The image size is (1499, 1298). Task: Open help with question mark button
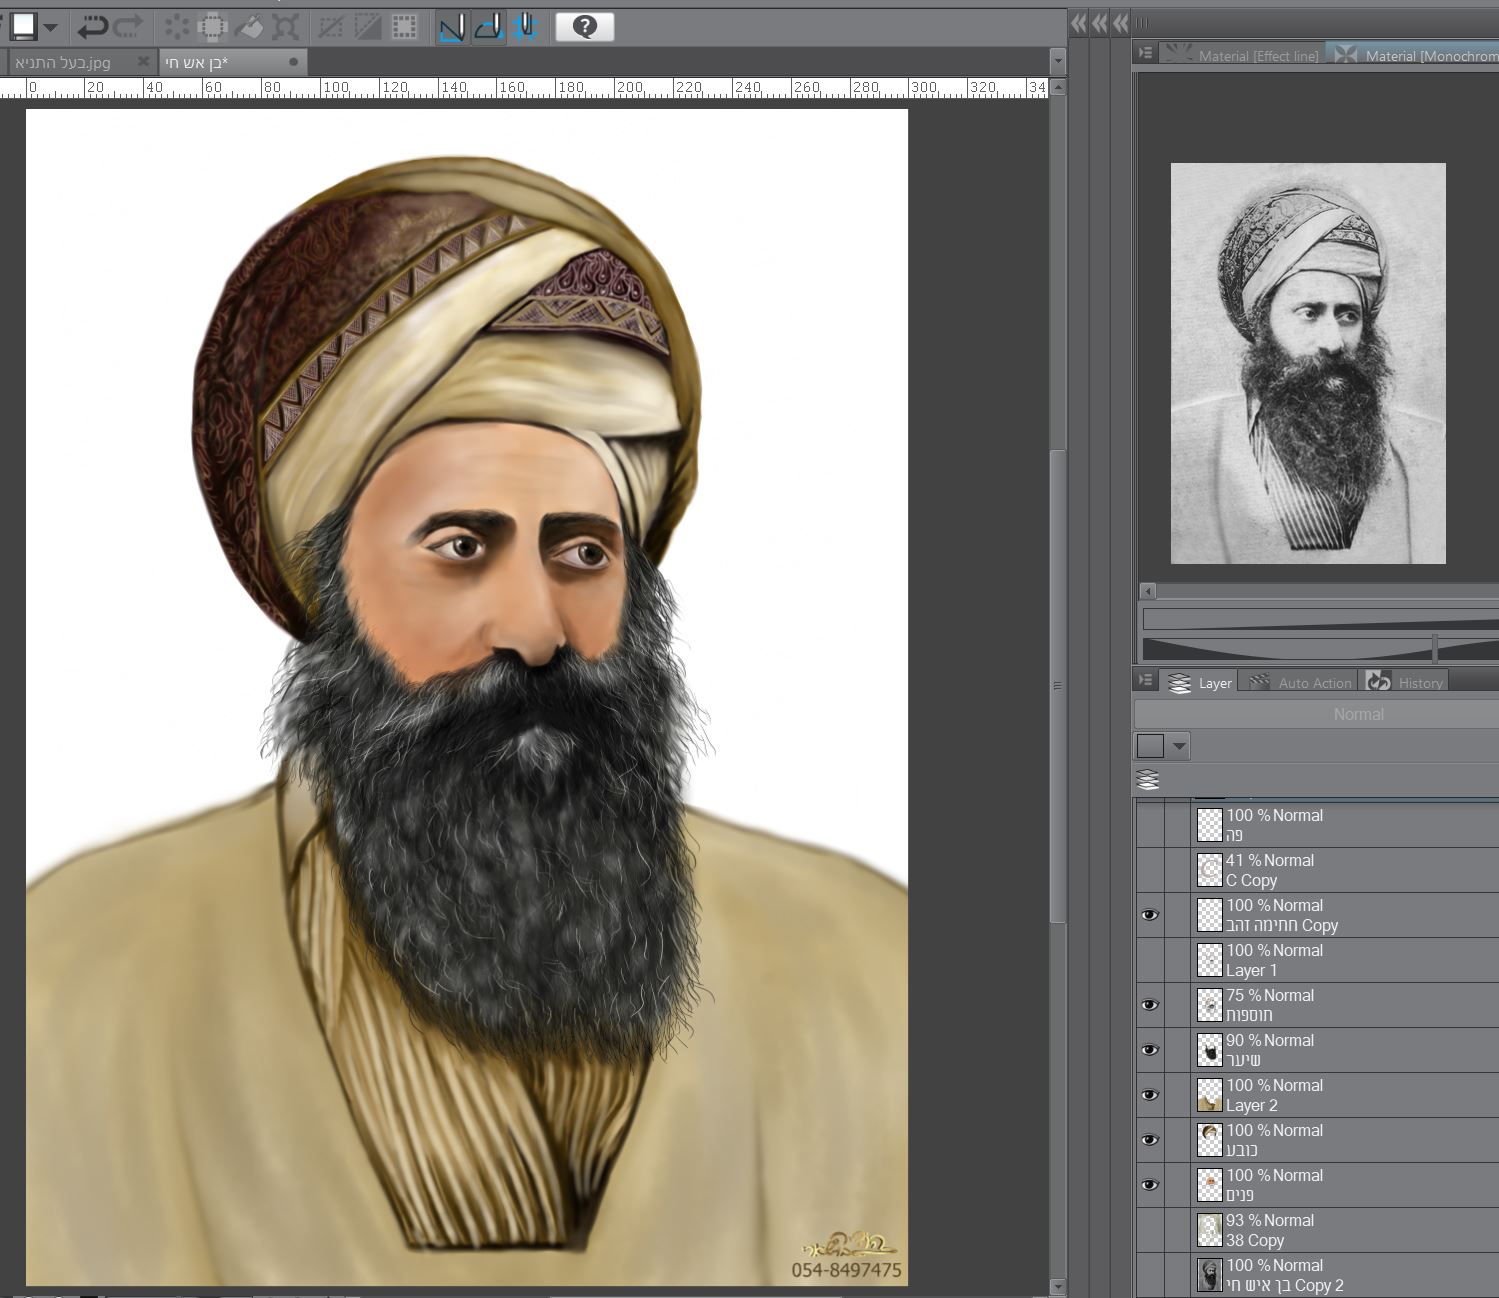tap(584, 27)
